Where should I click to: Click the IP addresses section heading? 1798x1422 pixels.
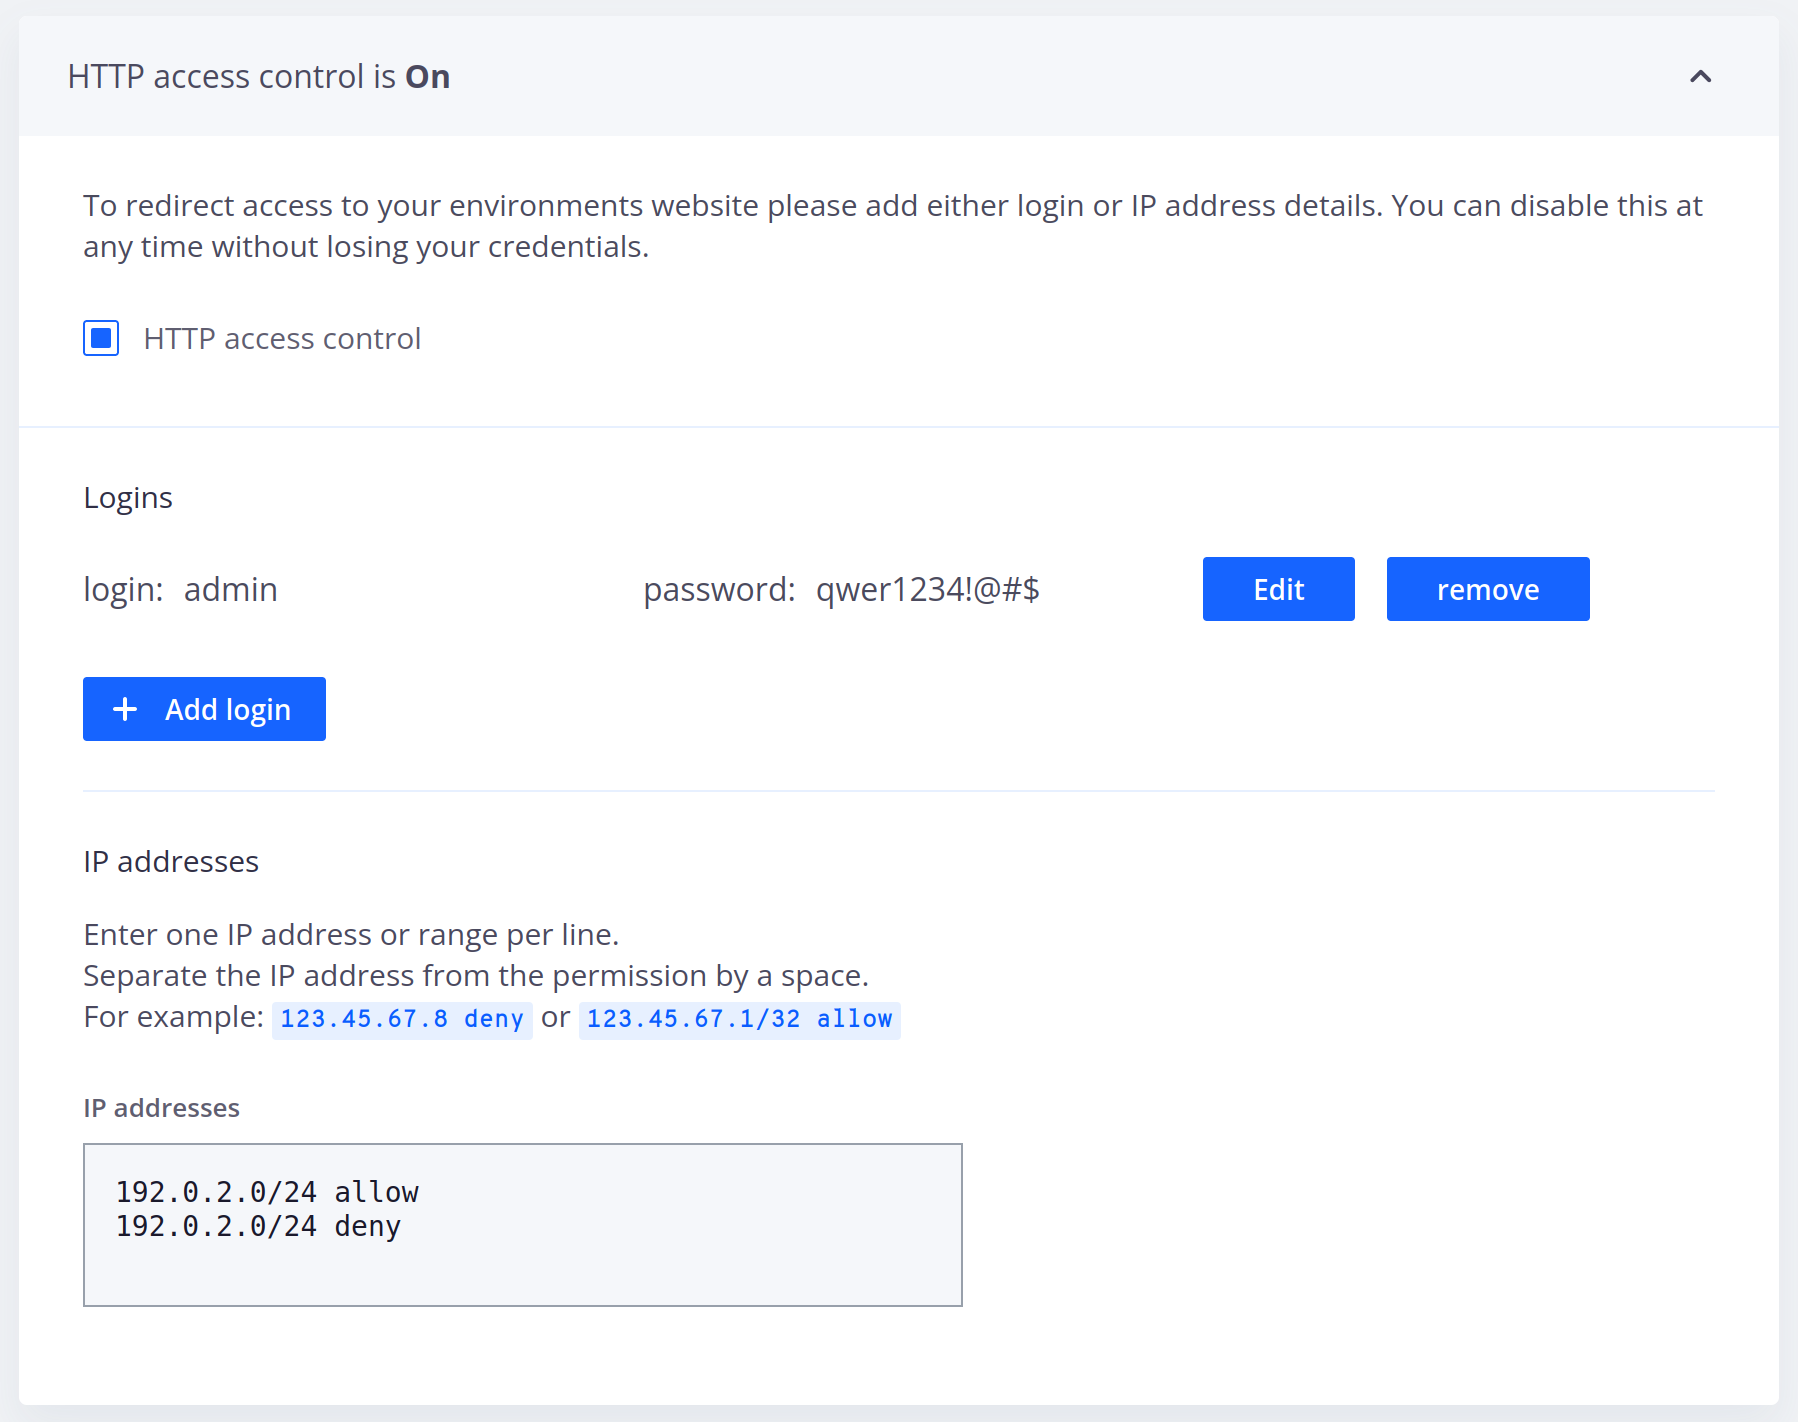pos(170,861)
